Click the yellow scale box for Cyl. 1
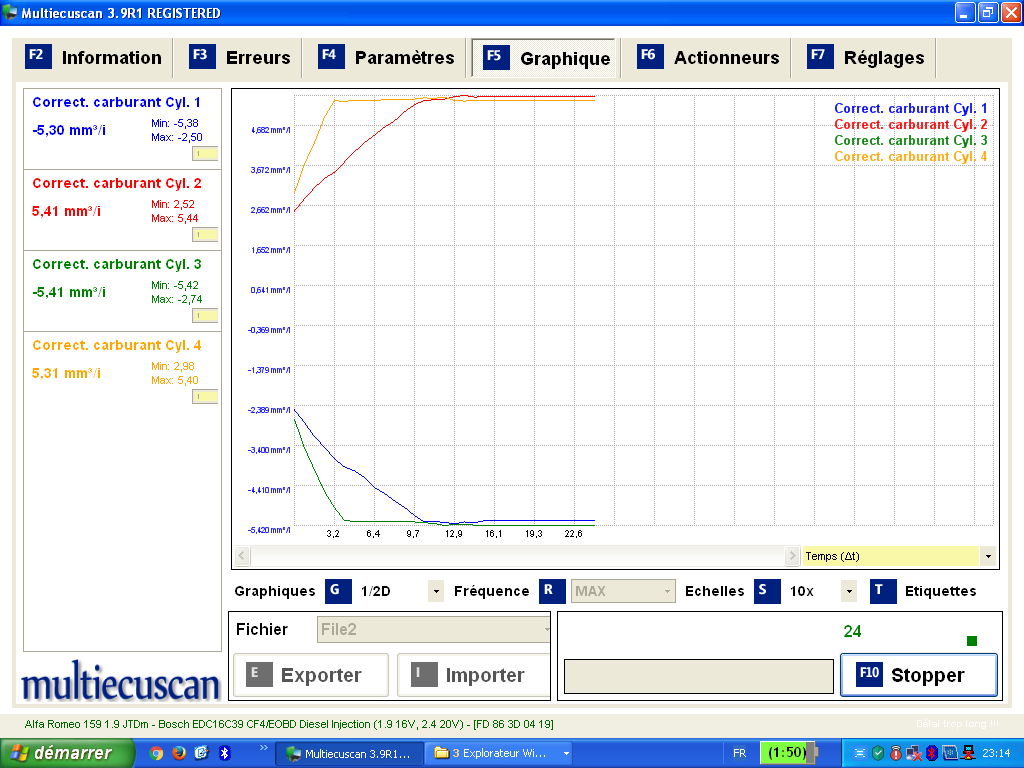 tap(205, 154)
